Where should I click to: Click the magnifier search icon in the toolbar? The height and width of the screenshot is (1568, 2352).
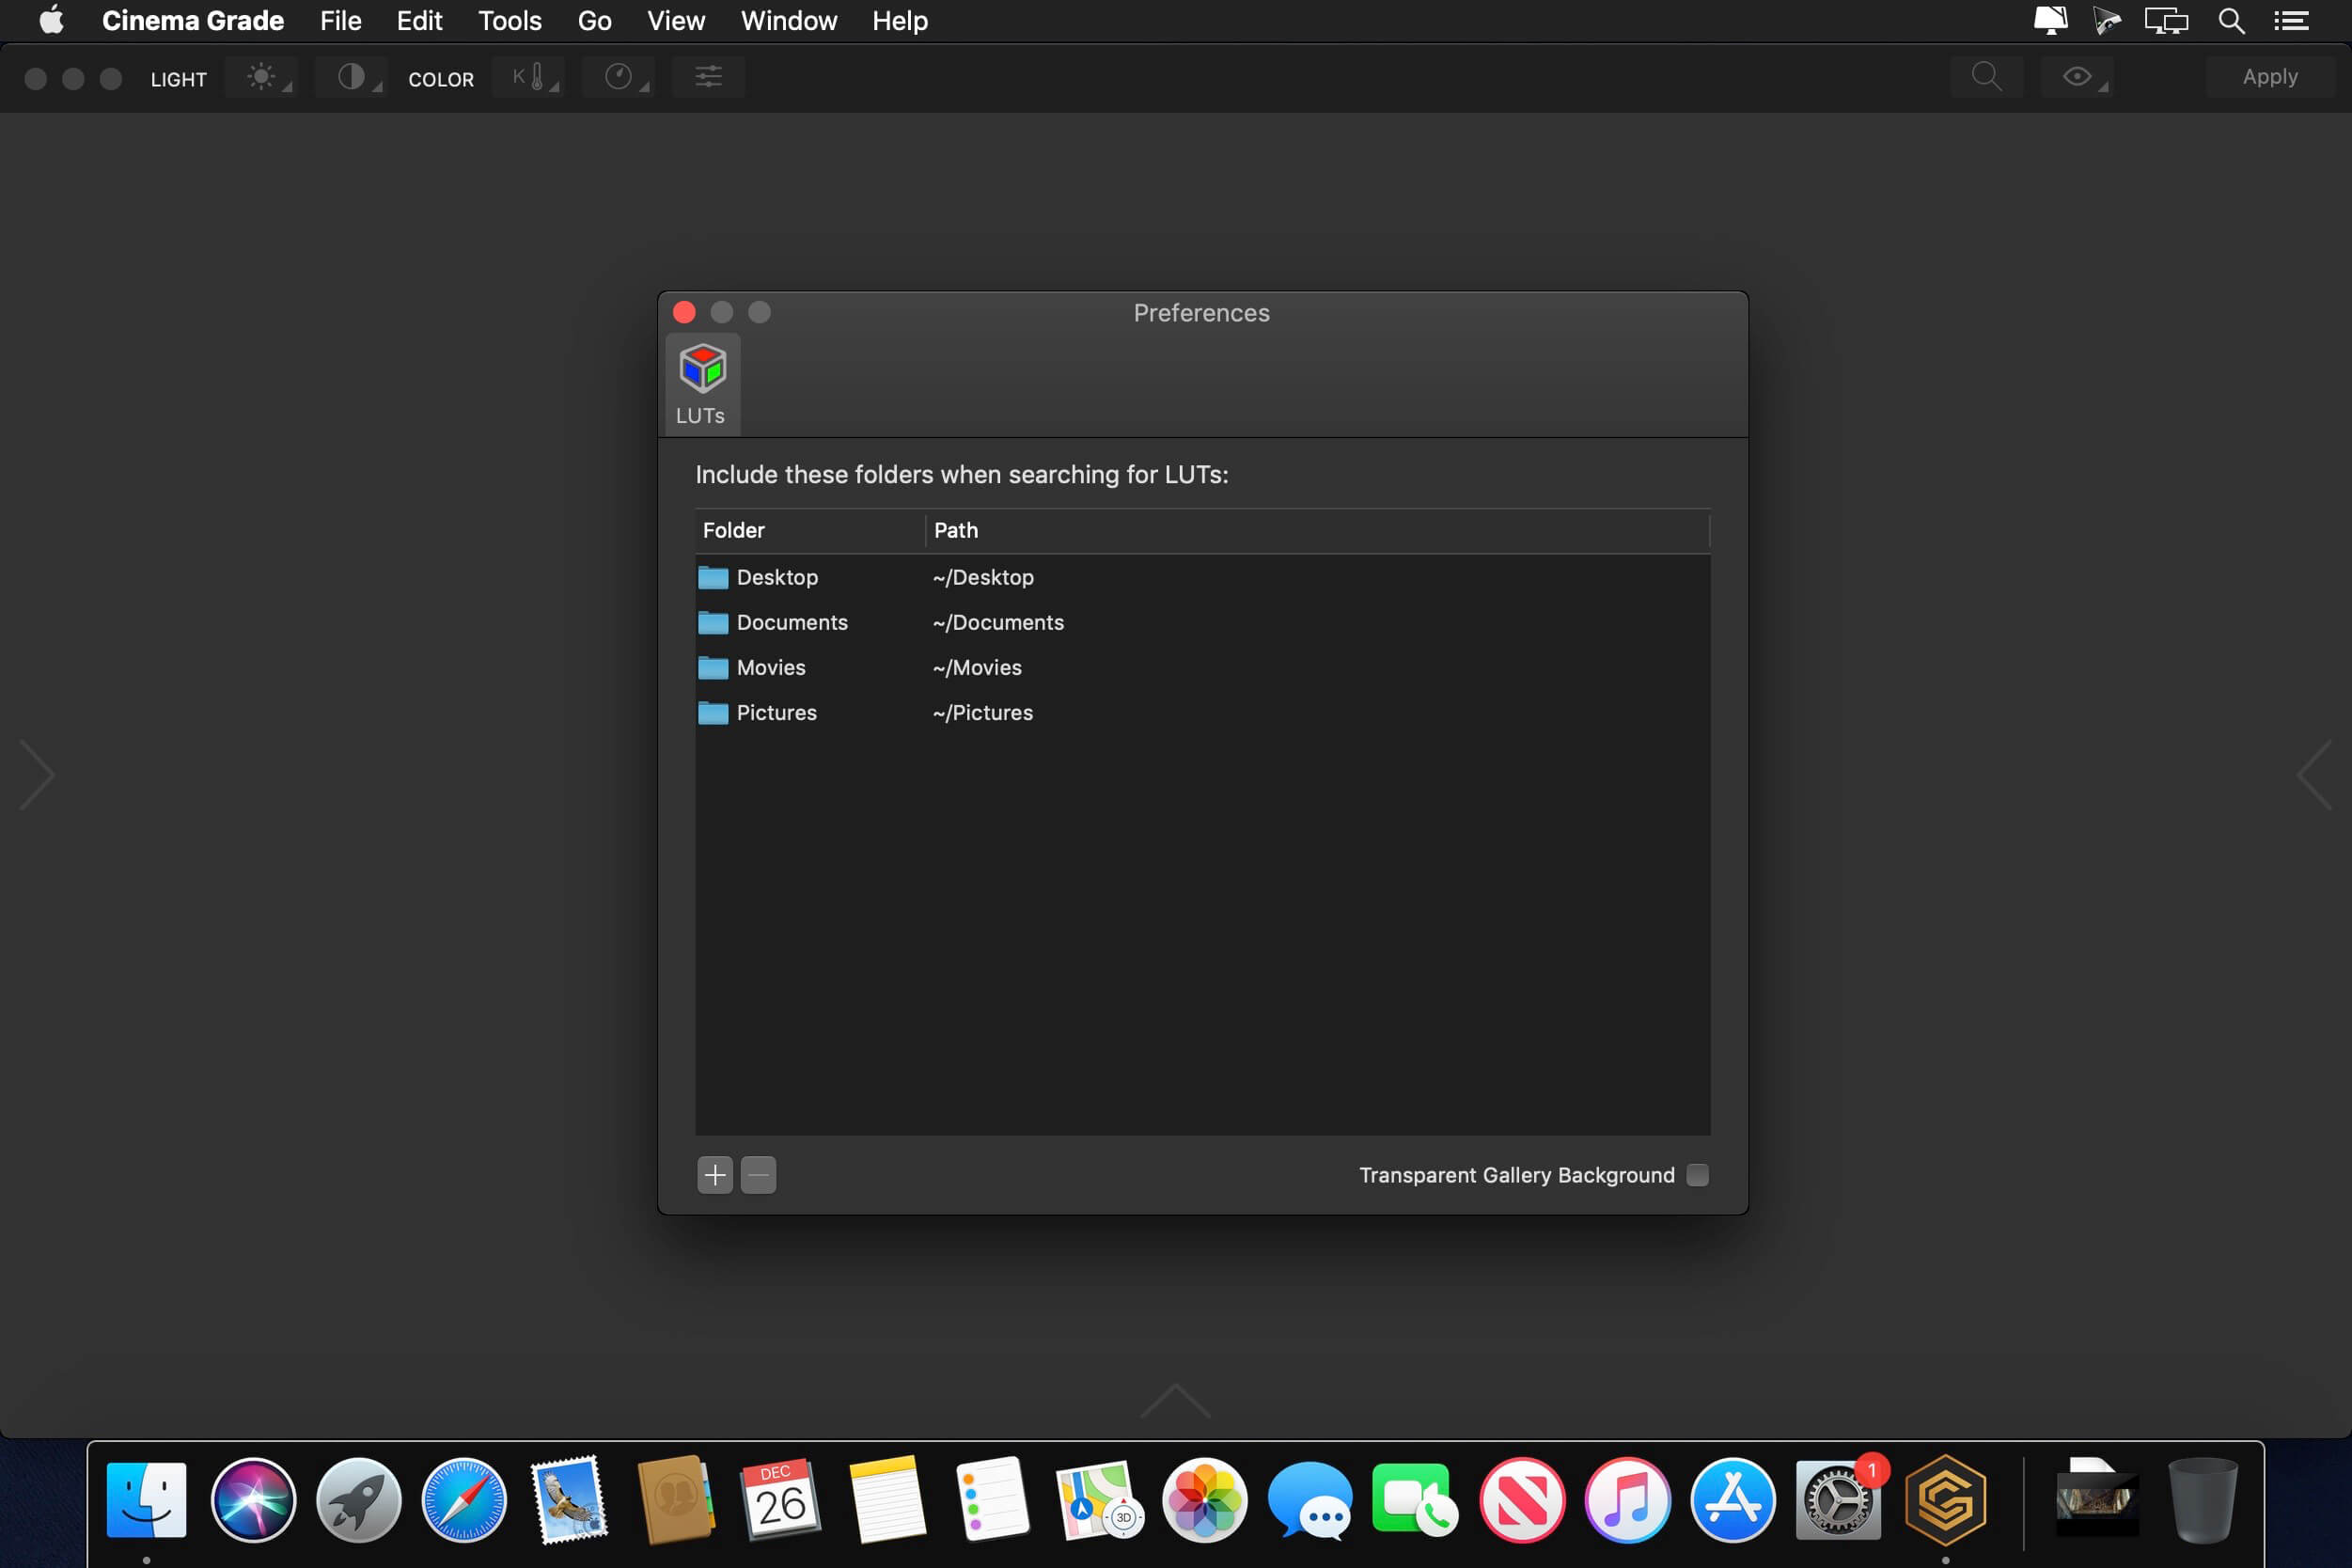1986,77
